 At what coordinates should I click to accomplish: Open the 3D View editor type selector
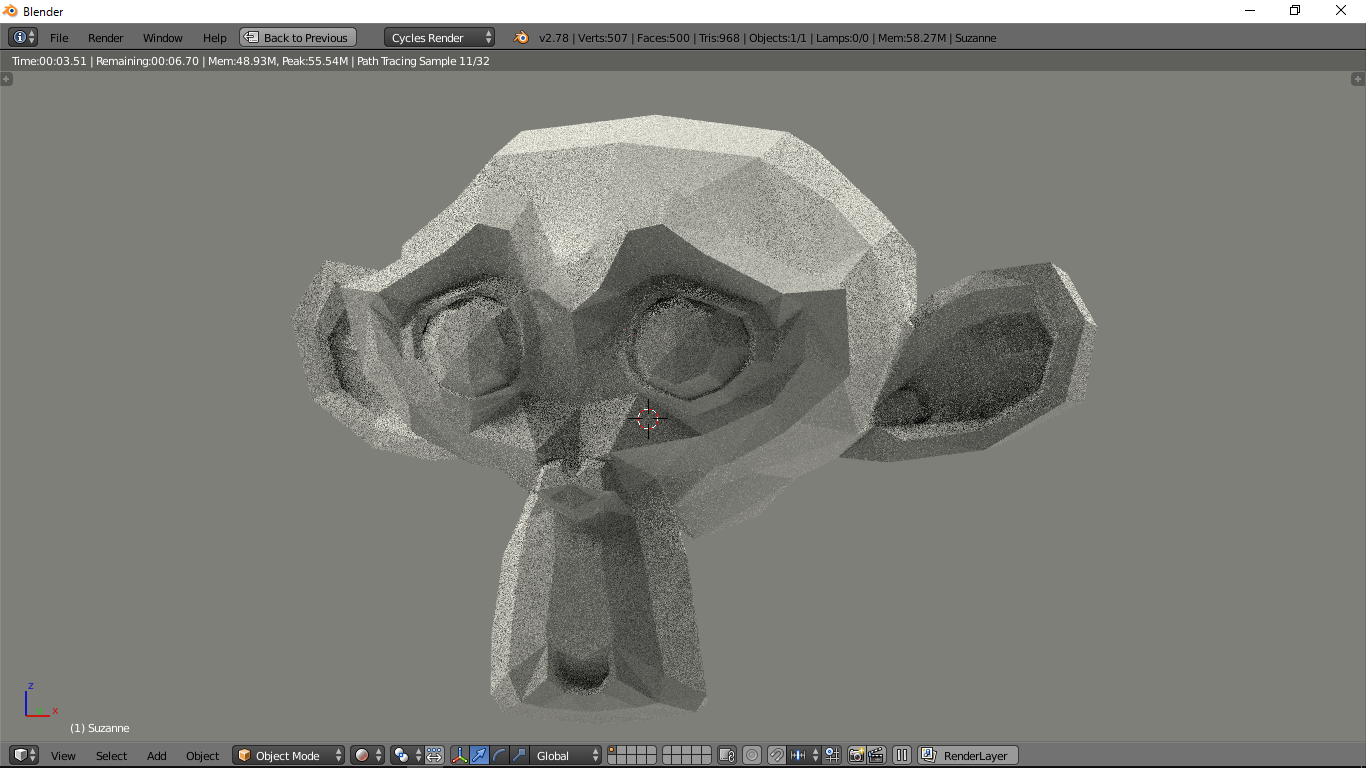click(x=23, y=755)
